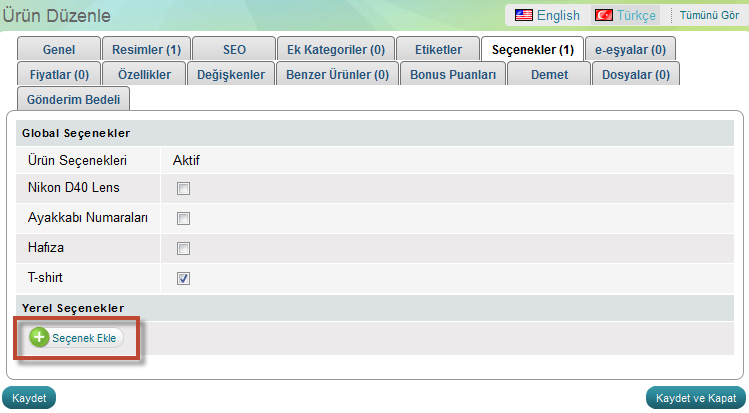
Task: Click the green plus Seçenek Ekle icon
Action: (39, 338)
